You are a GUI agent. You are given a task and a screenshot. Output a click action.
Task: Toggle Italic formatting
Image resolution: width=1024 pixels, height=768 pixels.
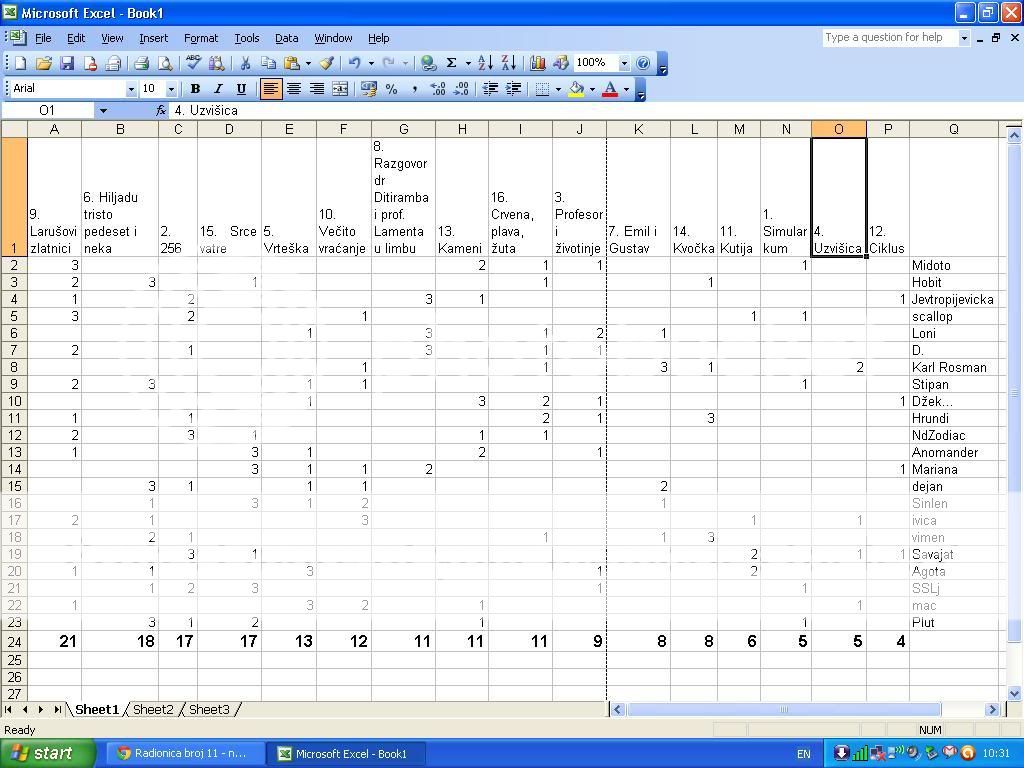tap(218, 89)
